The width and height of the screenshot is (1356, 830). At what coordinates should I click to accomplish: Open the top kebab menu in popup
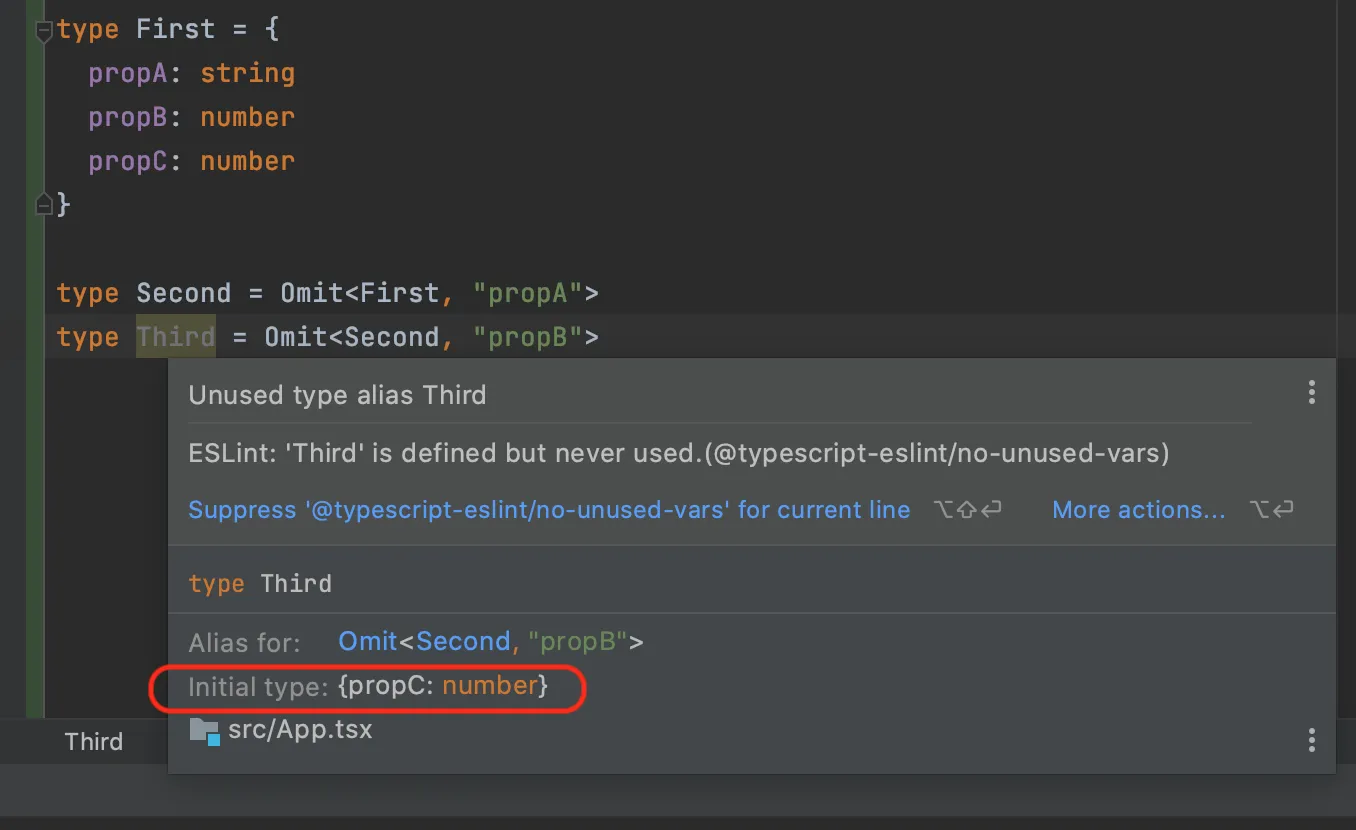pos(1311,393)
